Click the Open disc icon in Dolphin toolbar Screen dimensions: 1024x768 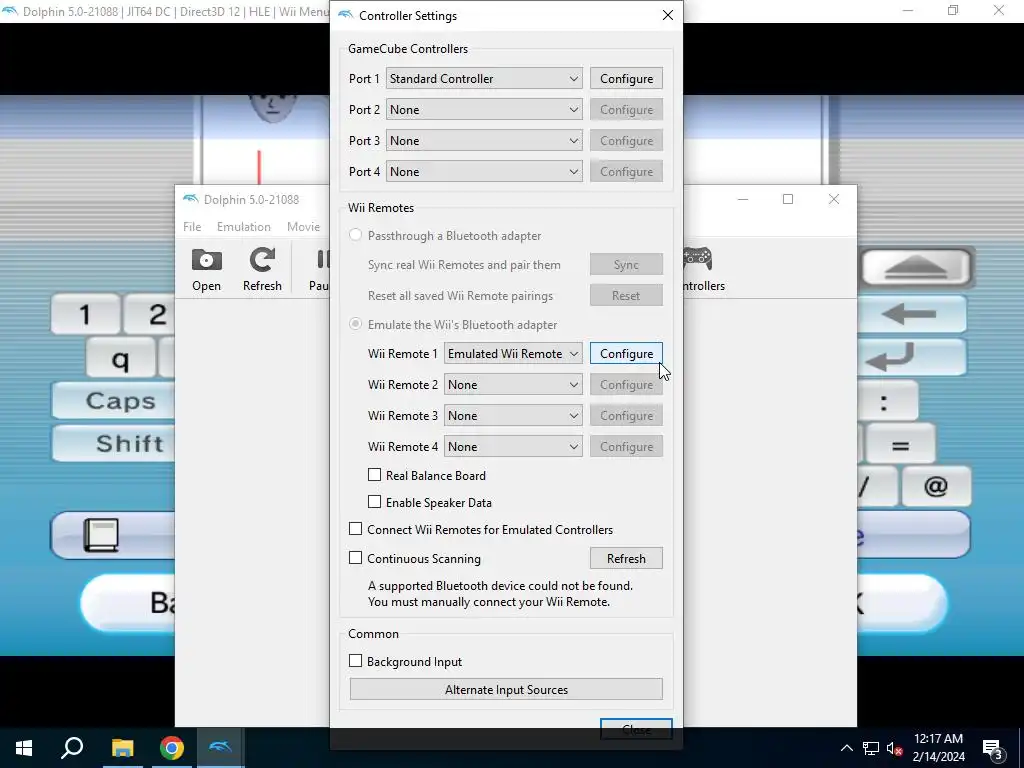[206, 261]
